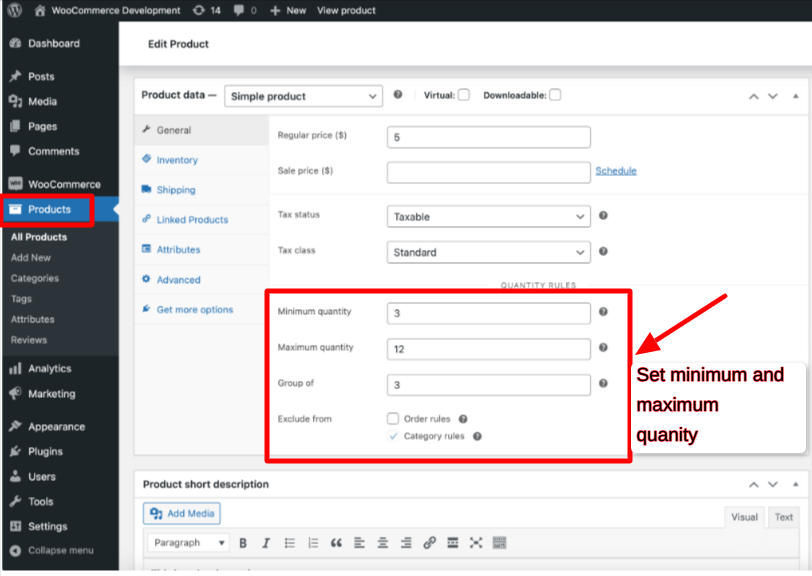Click the Minimum quantity input field
Viewport: 812px width, 576px height.
click(488, 313)
